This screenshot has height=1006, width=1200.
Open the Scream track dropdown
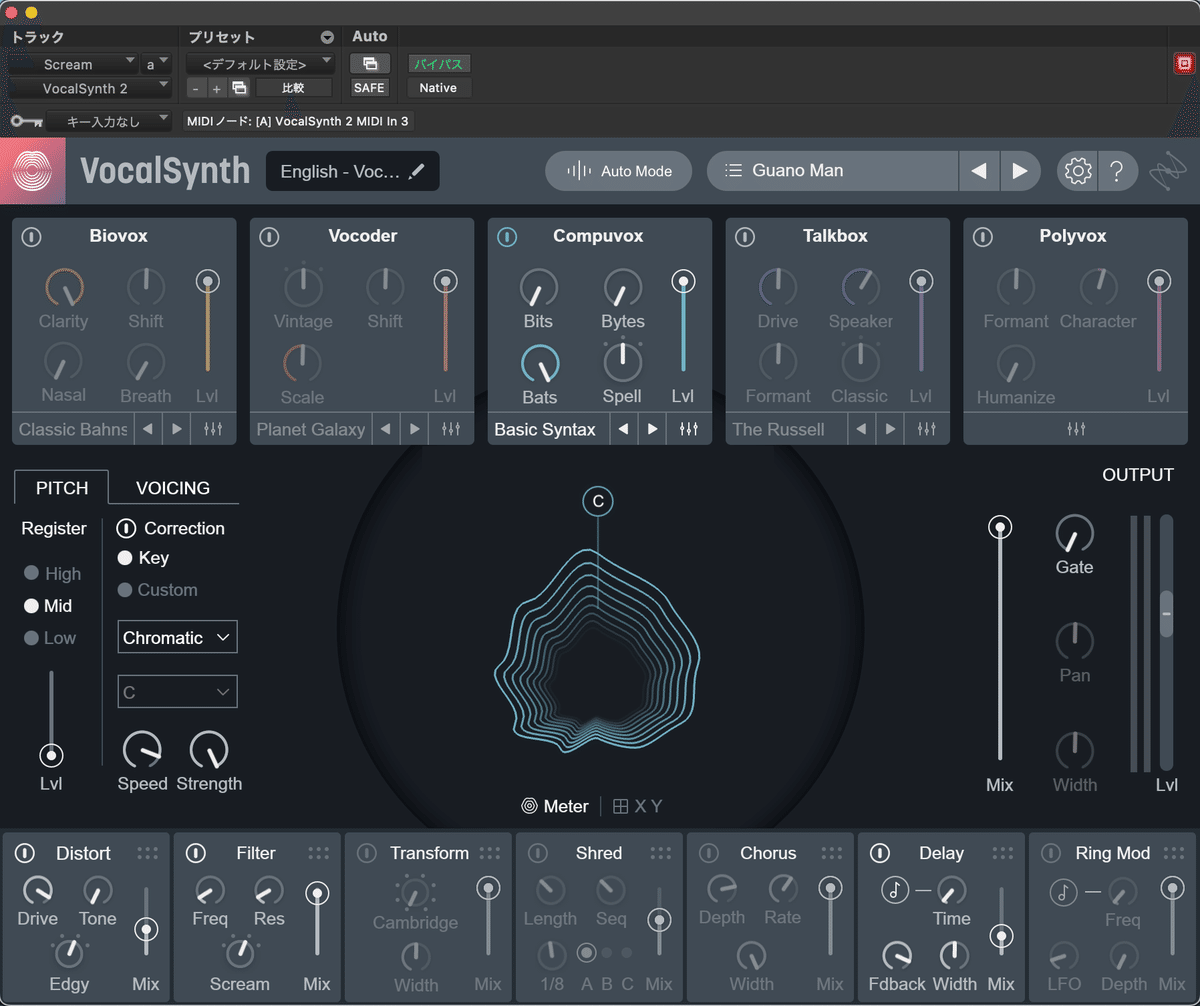(70, 63)
